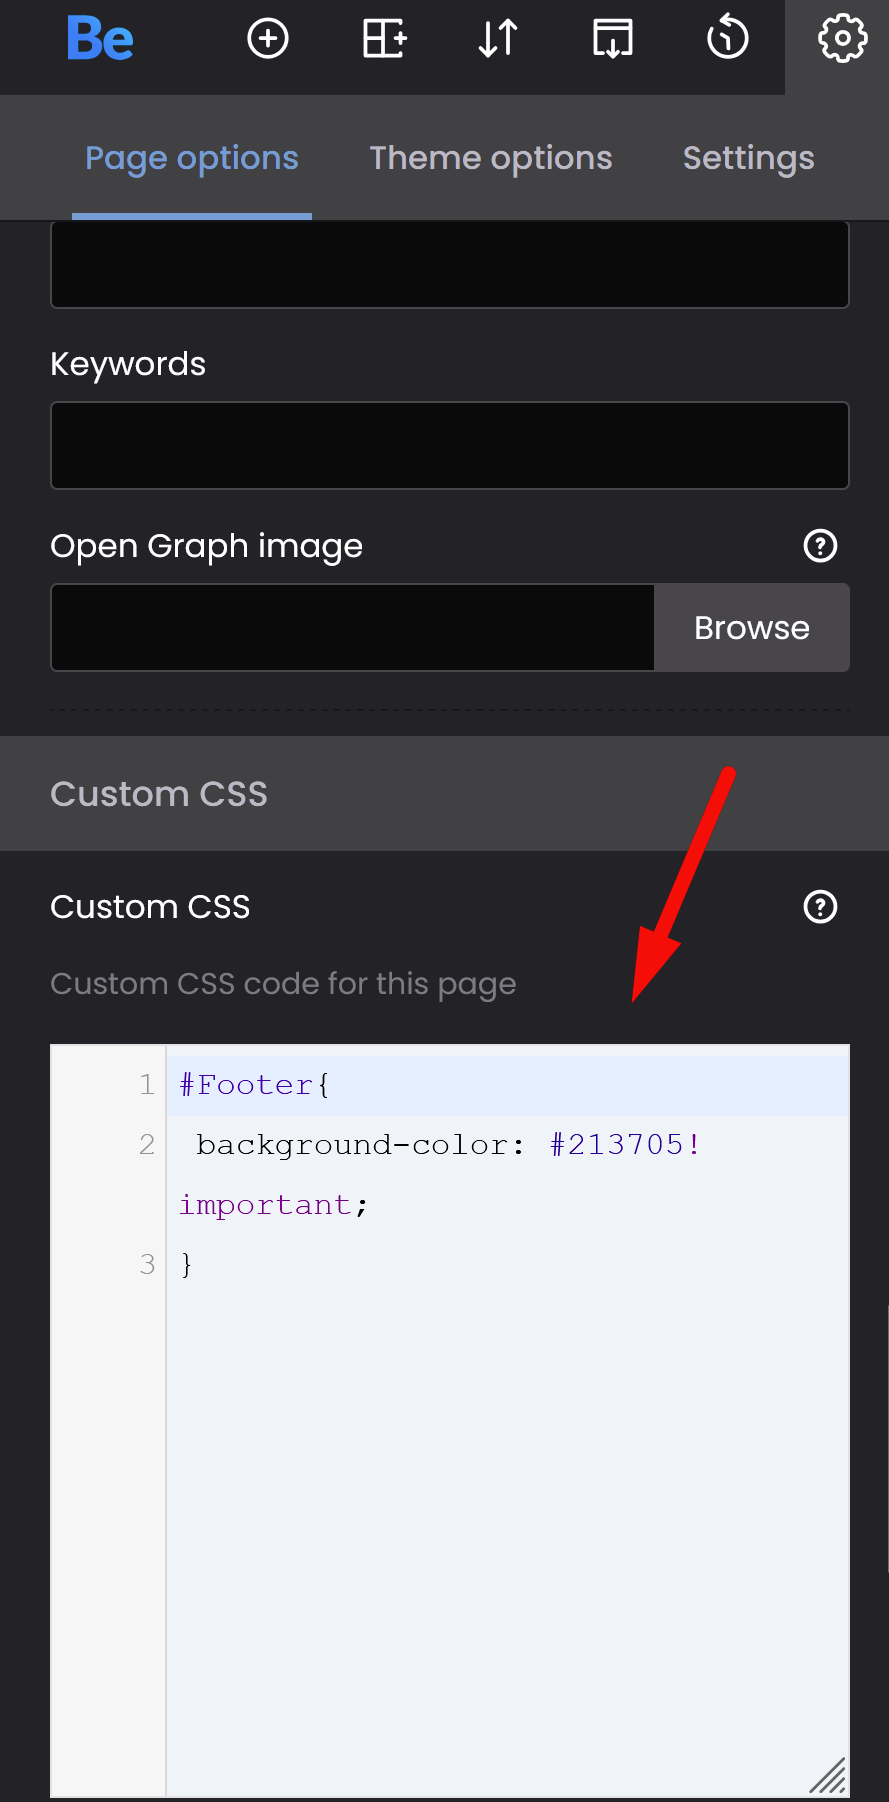Click the add element plus icon
The width and height of the screenshot is (889, 1802).
click(268, 39)
